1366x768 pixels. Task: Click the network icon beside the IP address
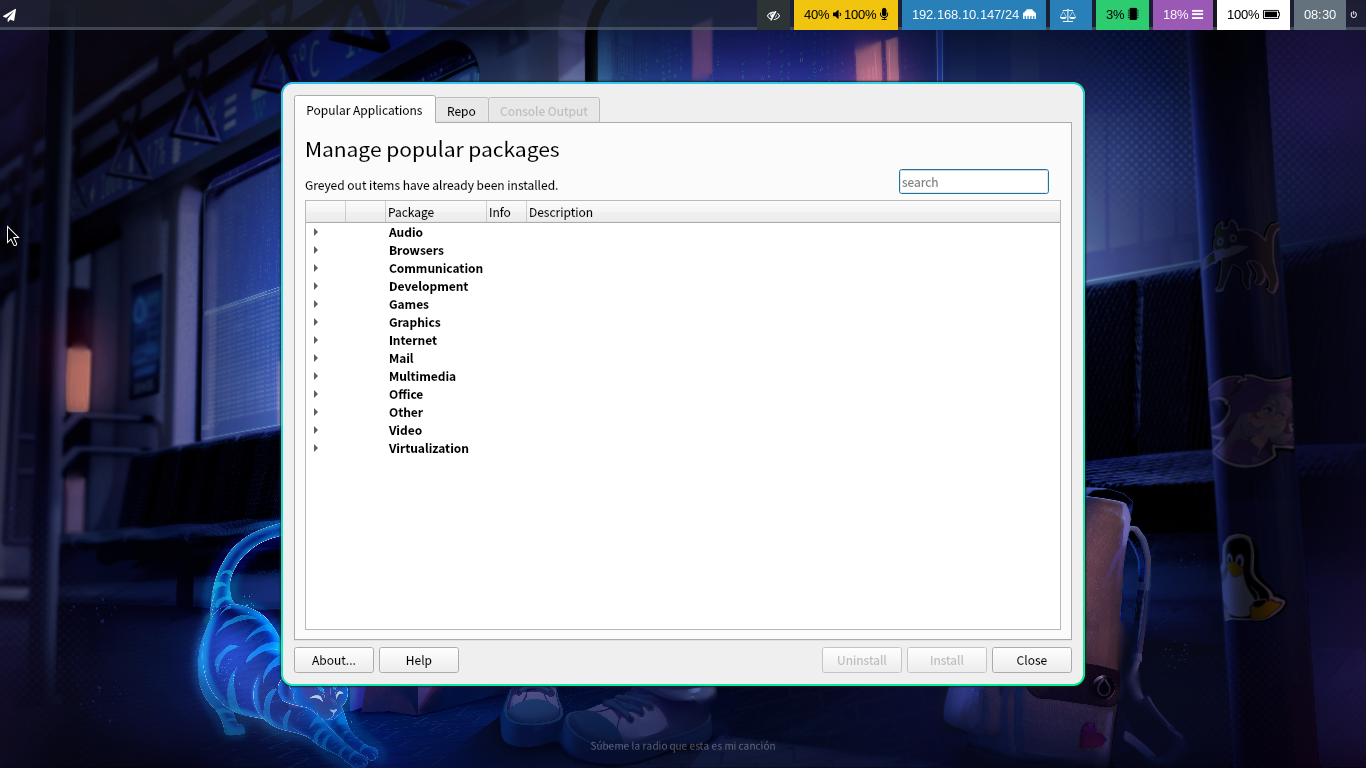(1029, 15)
